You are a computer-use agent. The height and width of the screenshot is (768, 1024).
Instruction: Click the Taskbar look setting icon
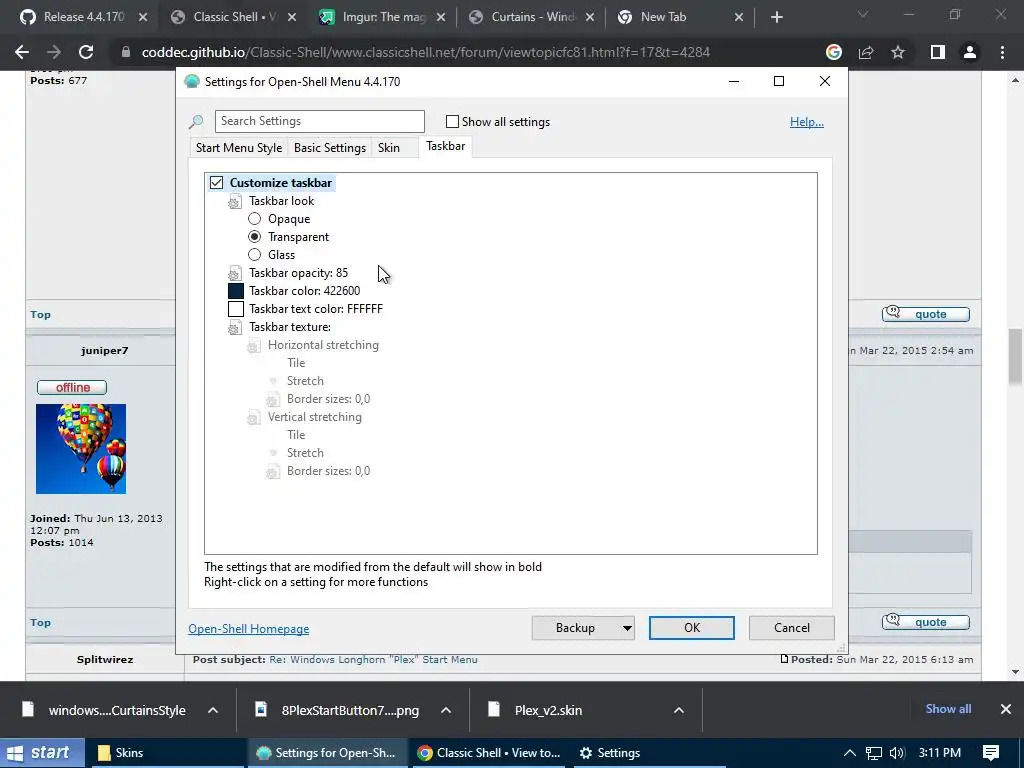pos(235,202)
